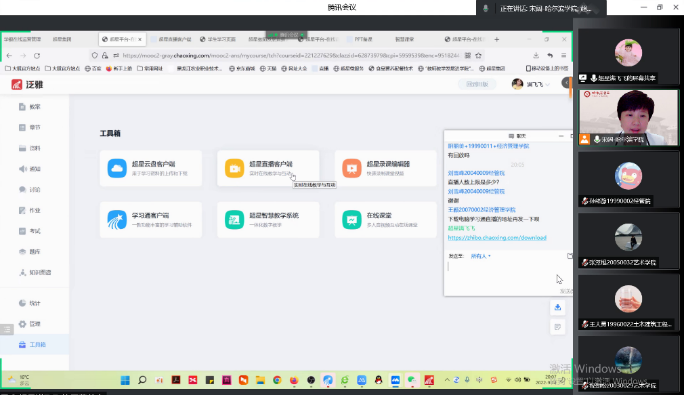Select 资料 in the left sidebar

click(34, 148)
